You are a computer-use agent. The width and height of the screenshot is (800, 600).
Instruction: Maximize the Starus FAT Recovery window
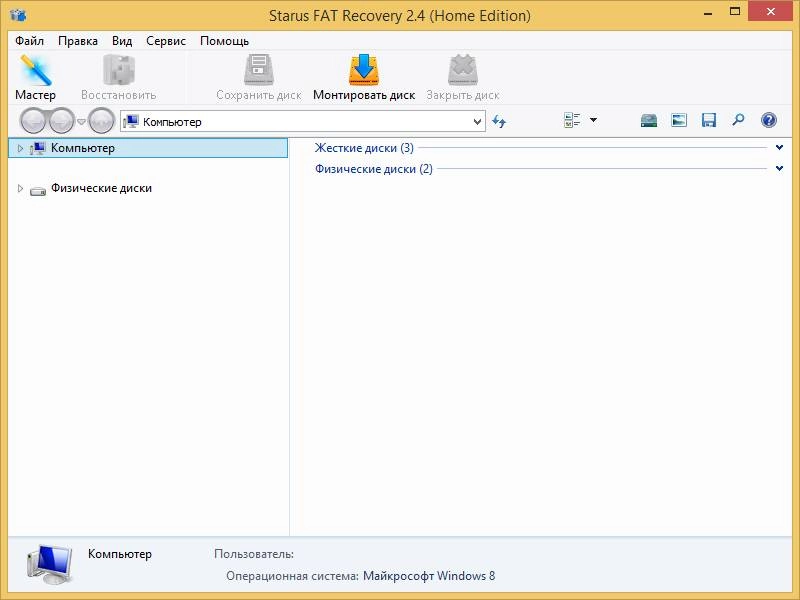735,12
